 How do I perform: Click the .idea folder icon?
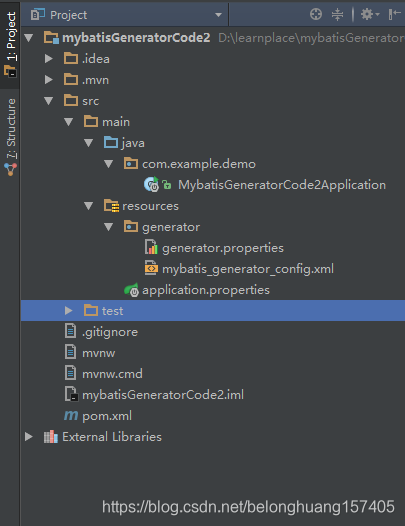point(71,58)
